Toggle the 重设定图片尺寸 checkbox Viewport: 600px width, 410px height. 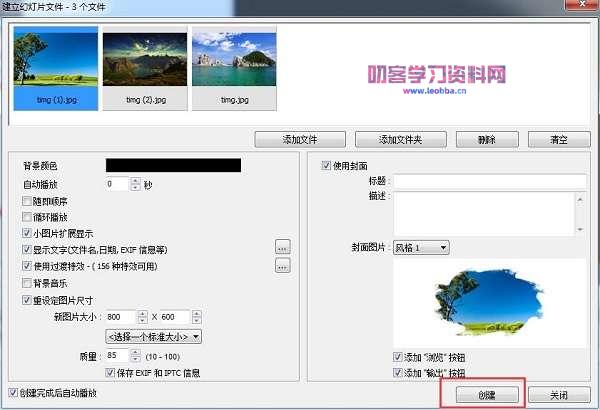click(27, 300)
